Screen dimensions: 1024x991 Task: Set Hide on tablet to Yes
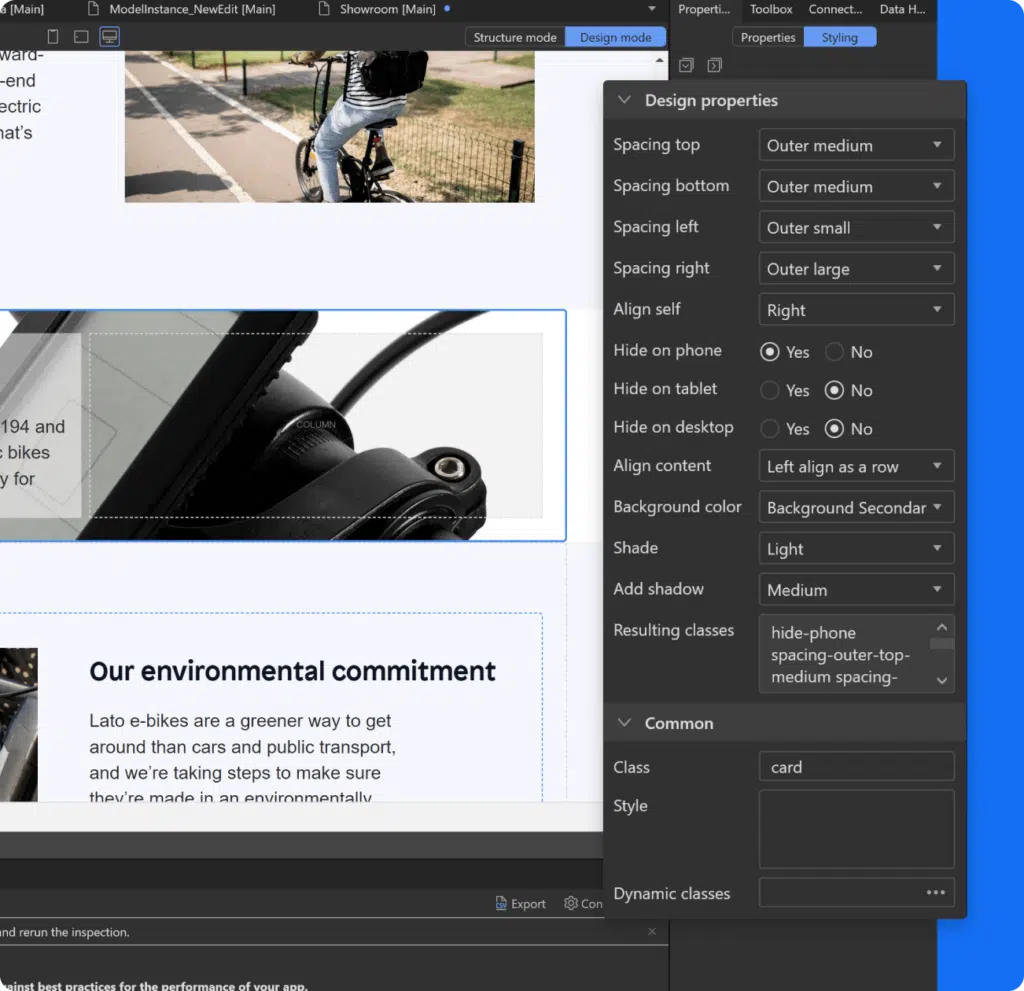pyautogui.click(x=770, y=390)
